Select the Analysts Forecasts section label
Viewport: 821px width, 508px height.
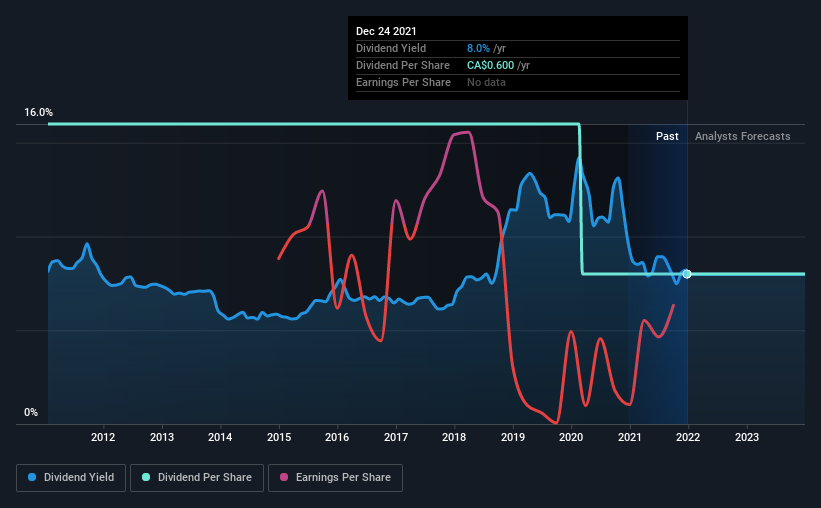point(742,136)
